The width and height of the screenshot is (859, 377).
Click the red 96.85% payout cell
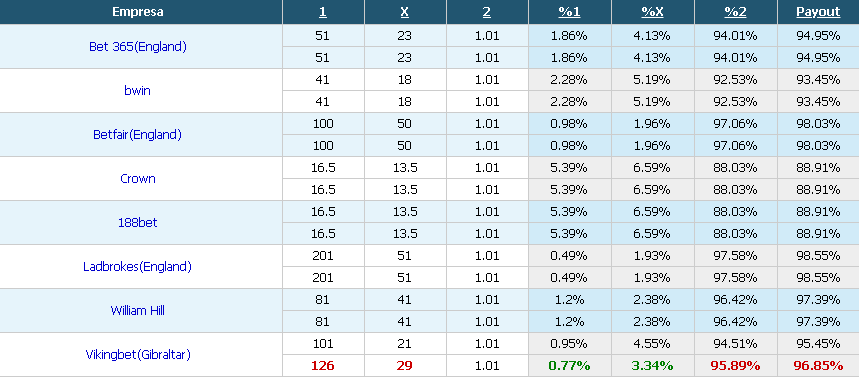click(x=818, y=365)
